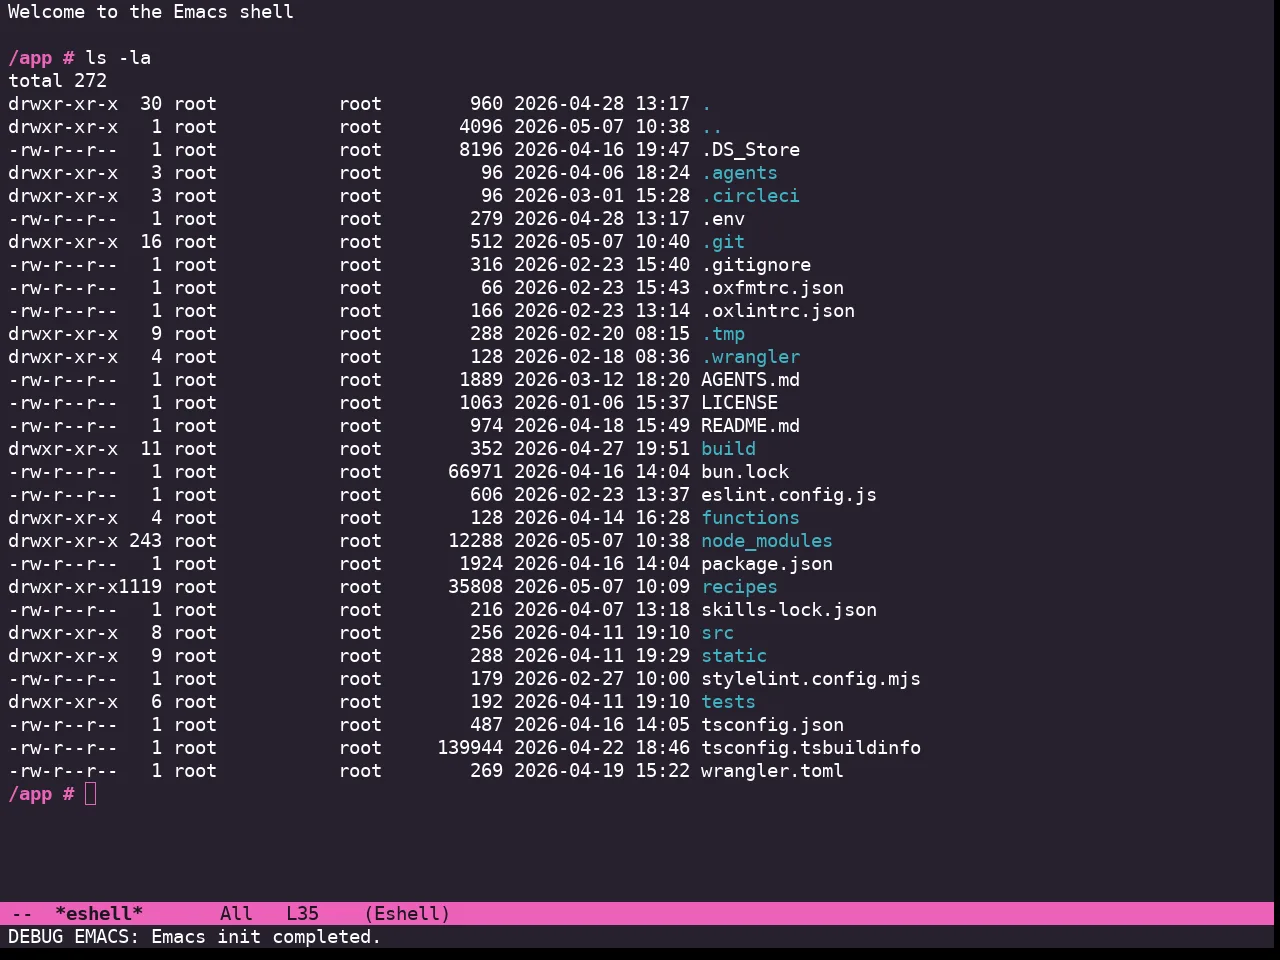The width and height of the screenshot is (1280, 960).
Task: Click the link count 243 on node_modules row
Action: (x=146, y=541)
